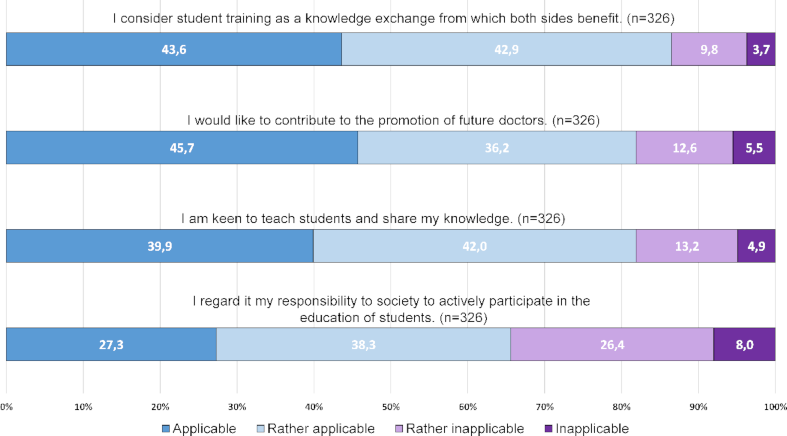Click the 'promotion of future doctors' title

point(392,120)
